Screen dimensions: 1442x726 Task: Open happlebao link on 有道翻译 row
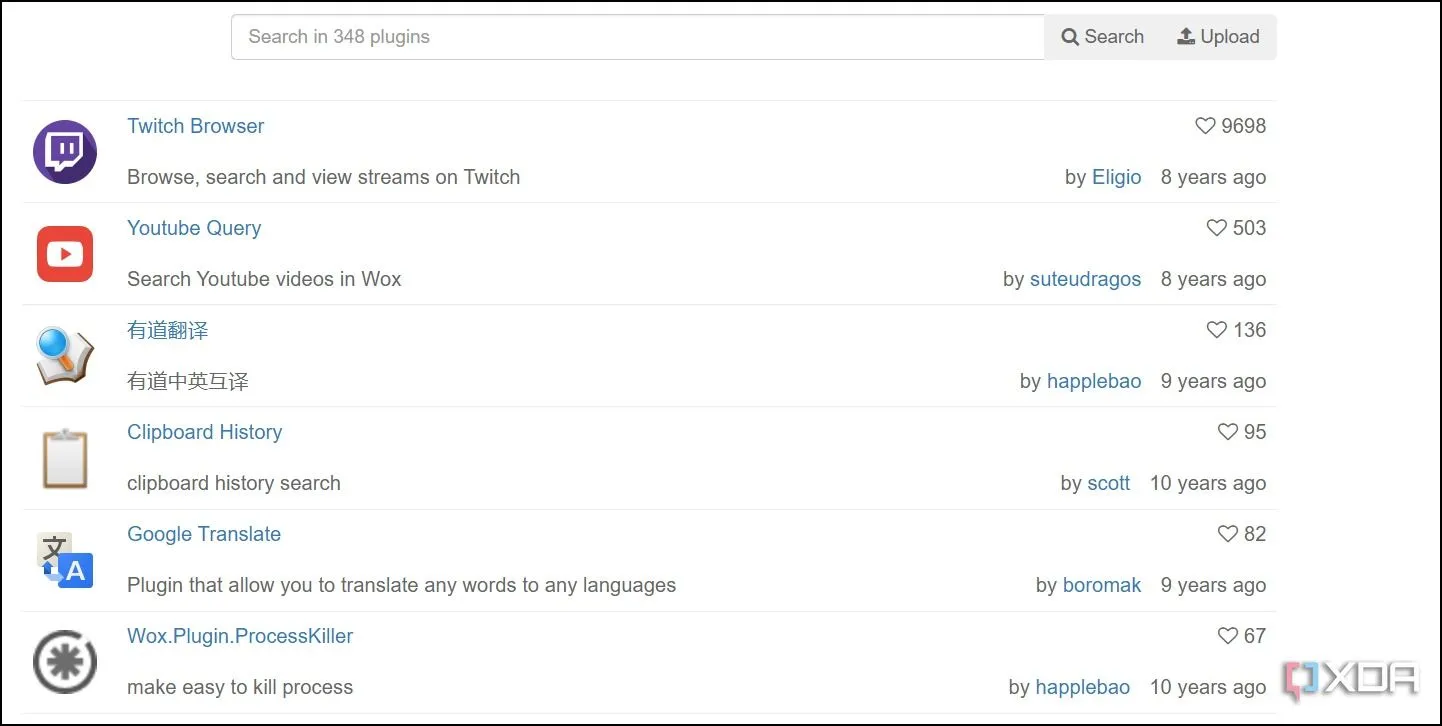click(x=1094, y=381)
